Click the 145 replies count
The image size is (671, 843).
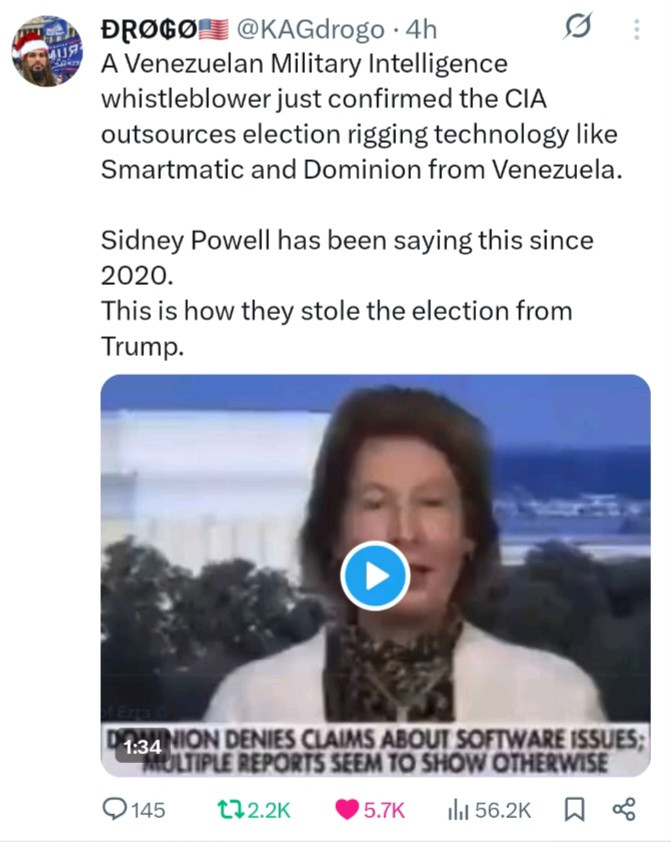click(x=148, y=809)
